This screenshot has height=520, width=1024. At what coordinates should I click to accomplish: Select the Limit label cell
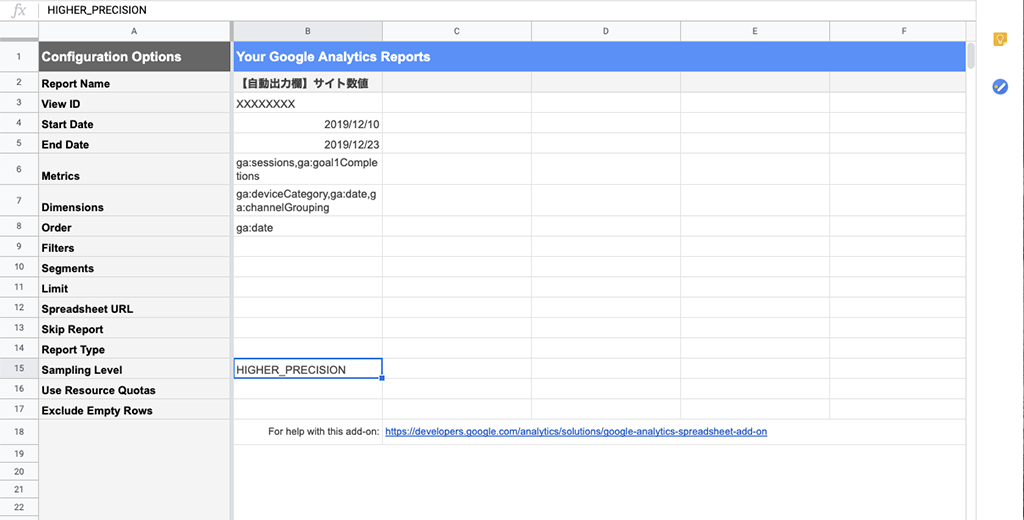click(x=135, y=287)
